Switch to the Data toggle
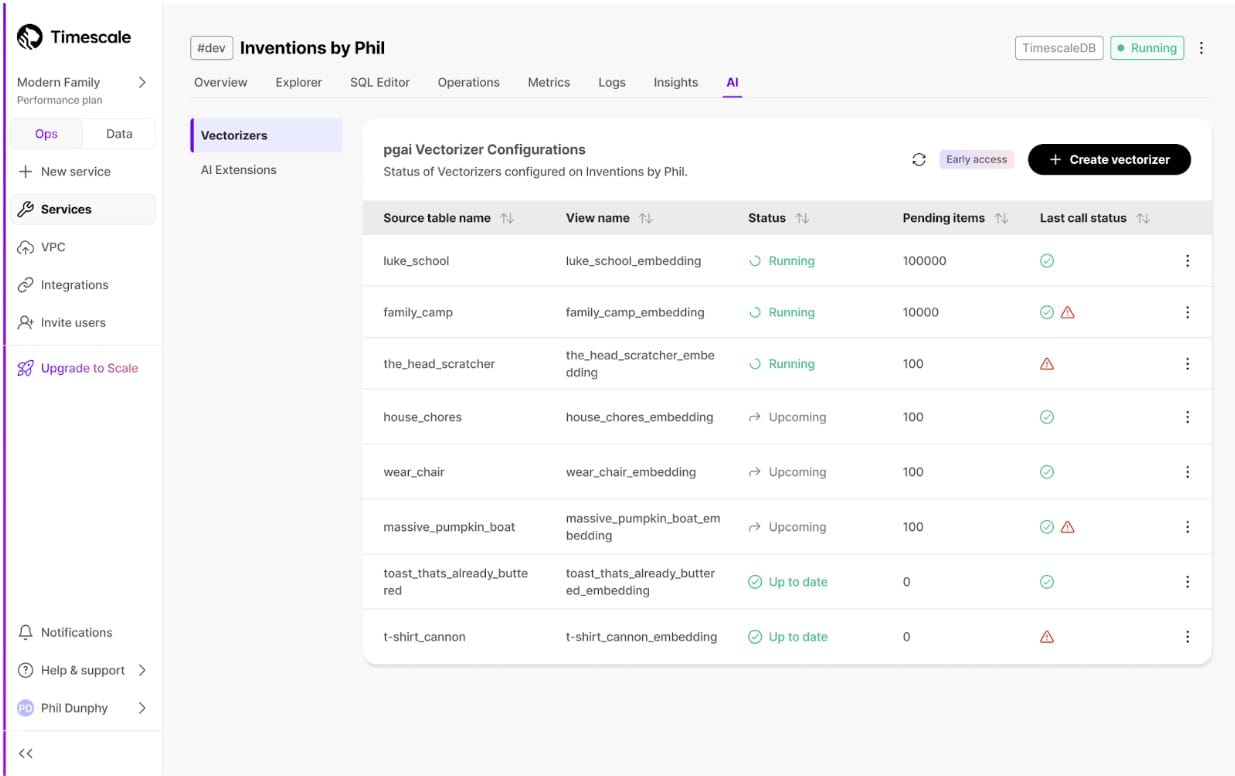Viewport: 1235px width, 776px height. (119, 134)
